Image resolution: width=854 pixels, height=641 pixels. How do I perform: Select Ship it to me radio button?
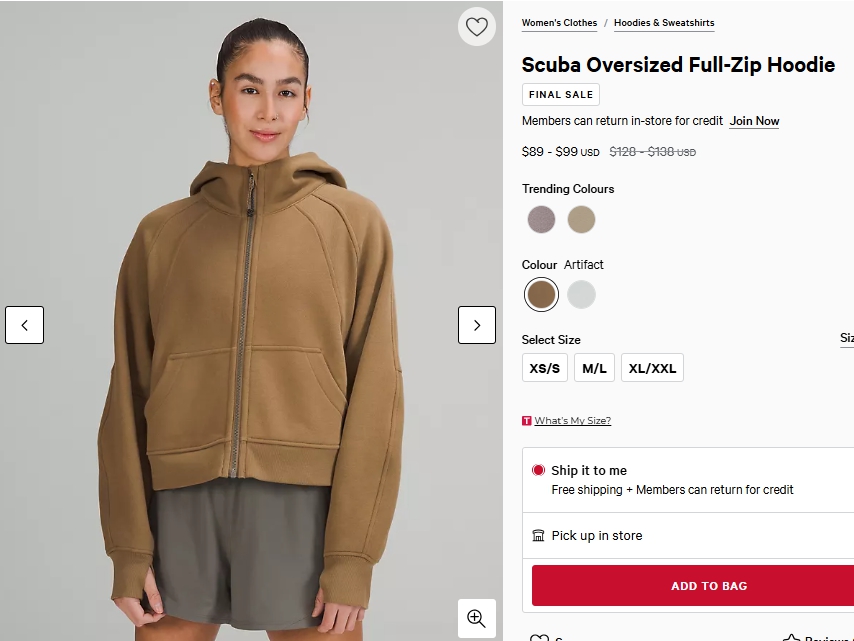tap(538, 470)
